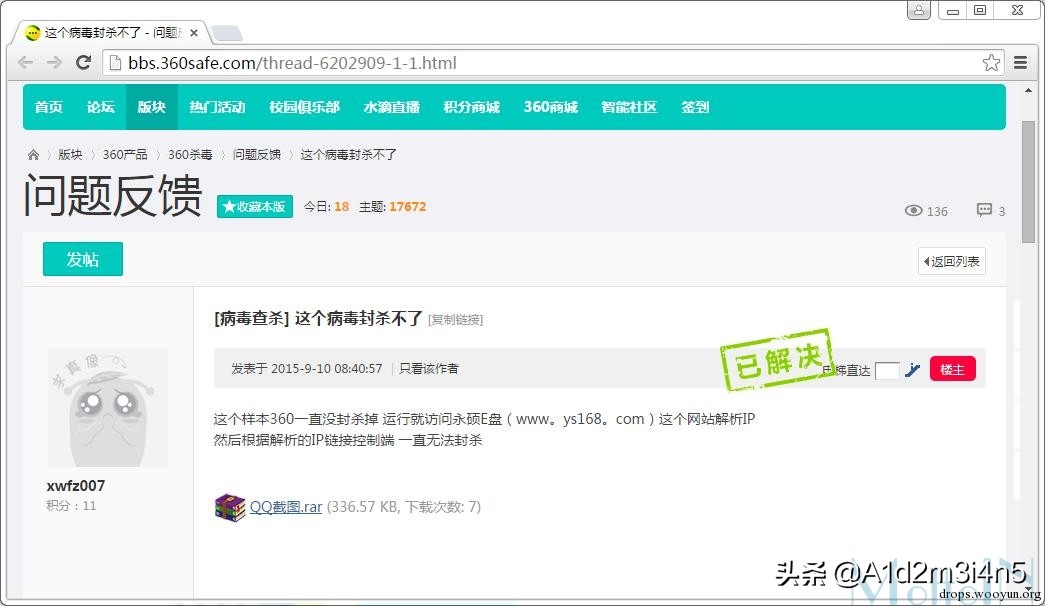Click the 积分：11 points text
1045x606 pixels.
coord(71,506)
